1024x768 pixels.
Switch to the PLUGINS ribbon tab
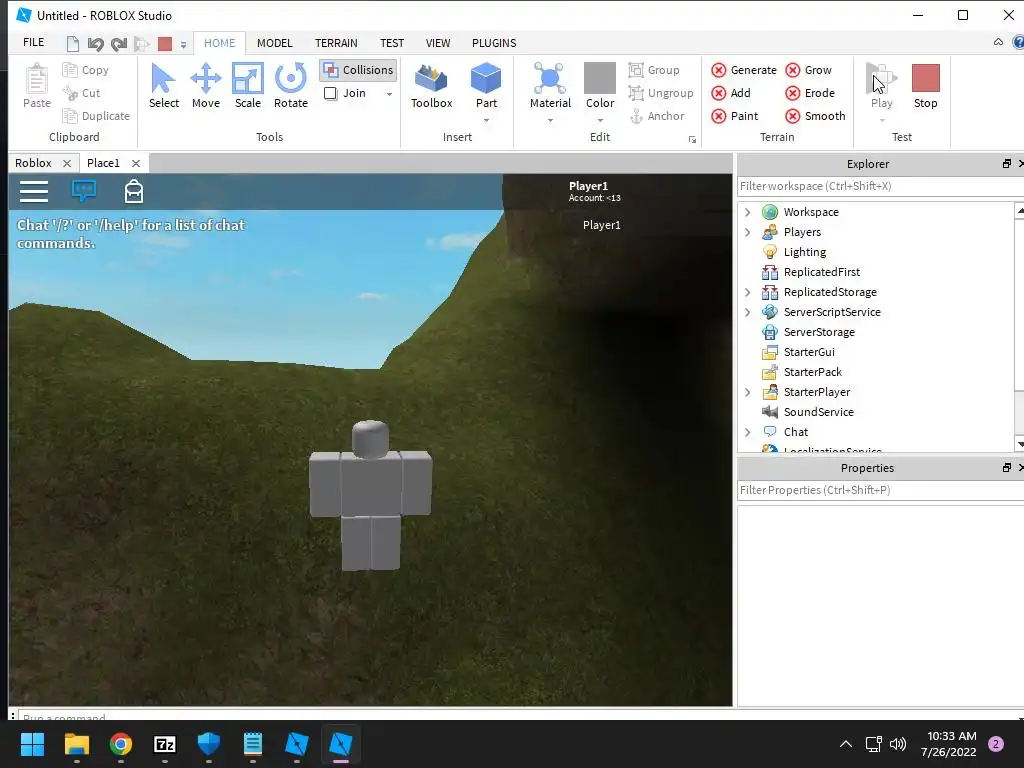(494, 43)
